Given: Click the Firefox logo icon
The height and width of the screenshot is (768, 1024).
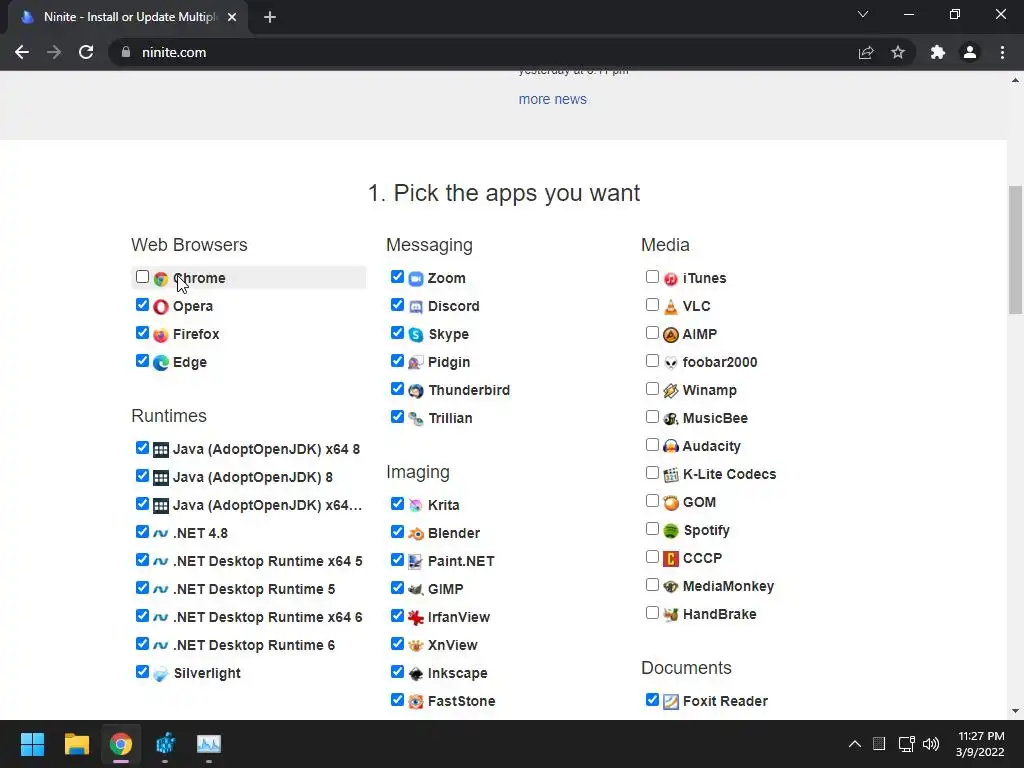Looking at the screenshot, I should [x=161, y=335].
